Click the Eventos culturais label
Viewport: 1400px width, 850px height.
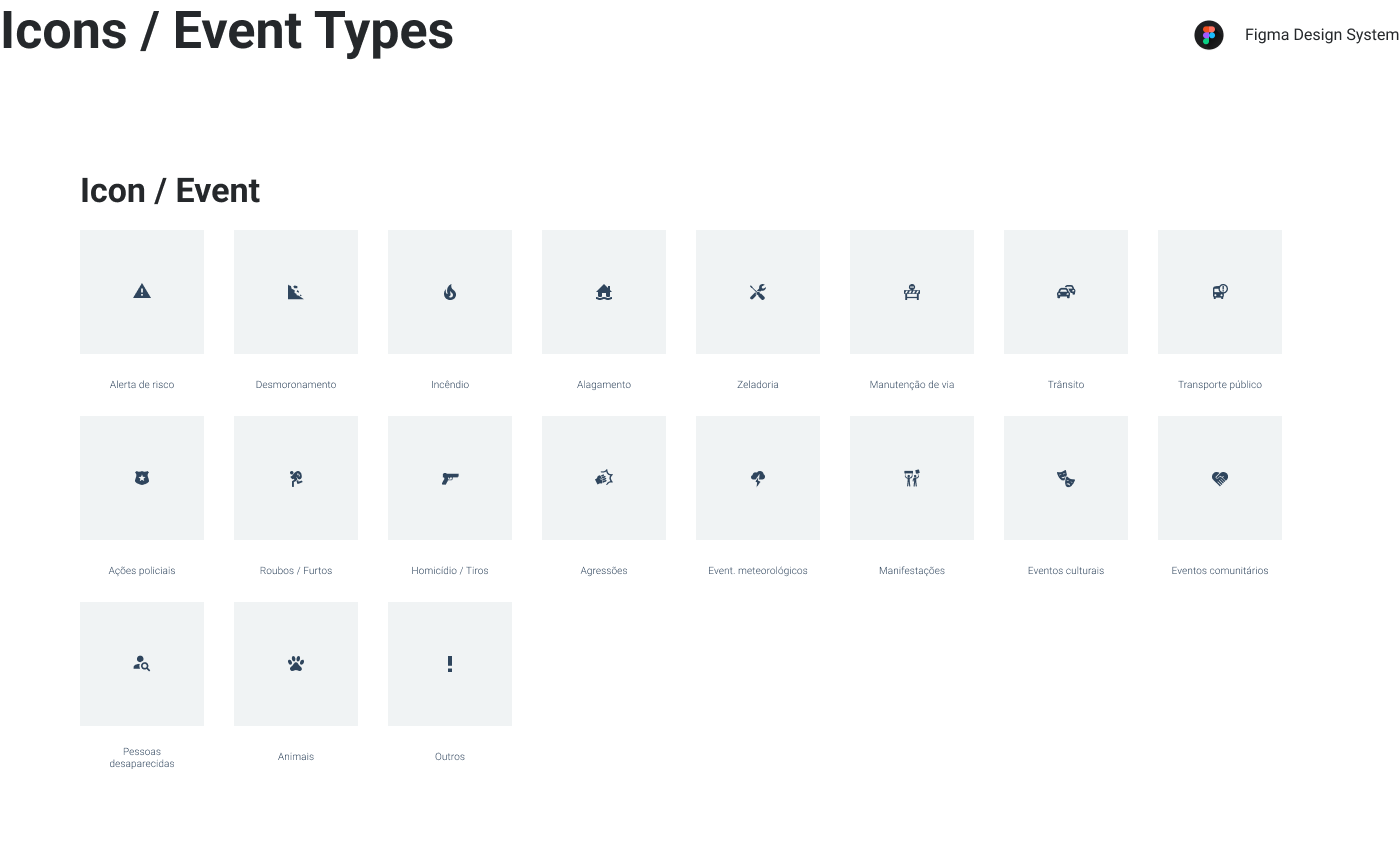[x=1066, y=570]
